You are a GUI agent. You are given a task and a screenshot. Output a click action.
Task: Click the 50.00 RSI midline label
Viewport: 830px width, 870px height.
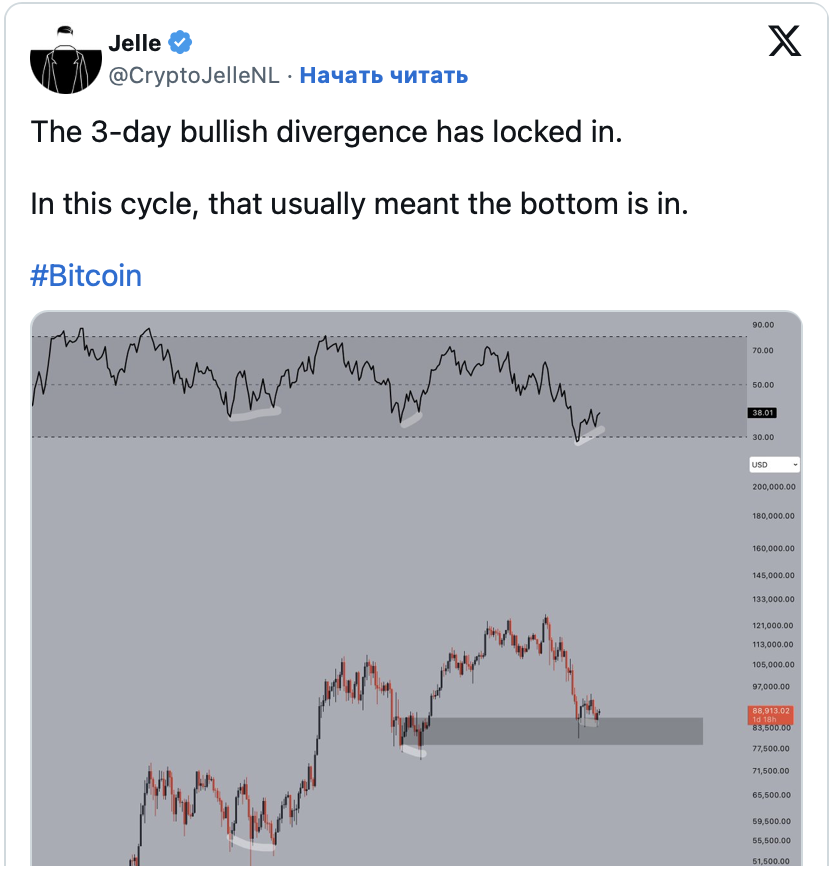tap(763, 384)
